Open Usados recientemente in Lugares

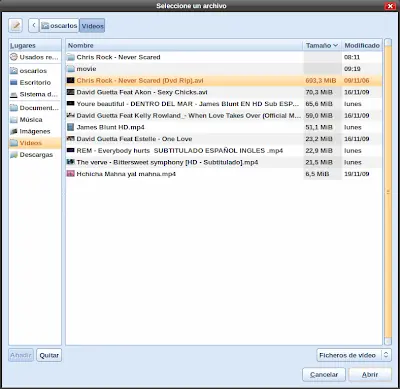pos(35,57)
